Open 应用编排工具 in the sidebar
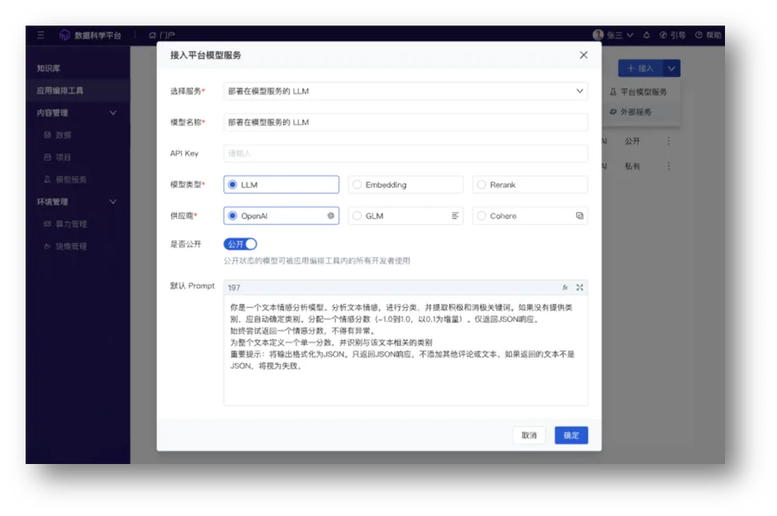 pos(78,91)
